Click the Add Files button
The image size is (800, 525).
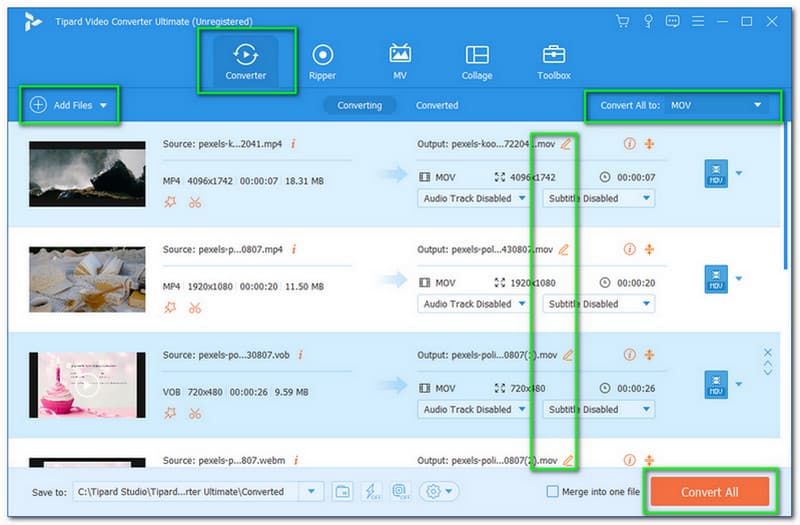coord(61,105)
